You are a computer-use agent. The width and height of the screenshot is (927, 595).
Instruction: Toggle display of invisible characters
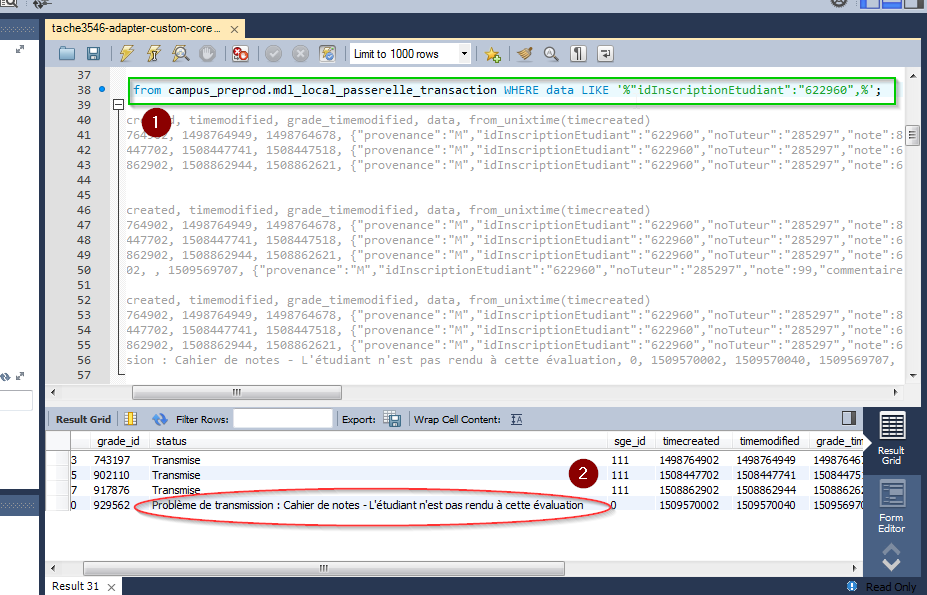(578, 54)
